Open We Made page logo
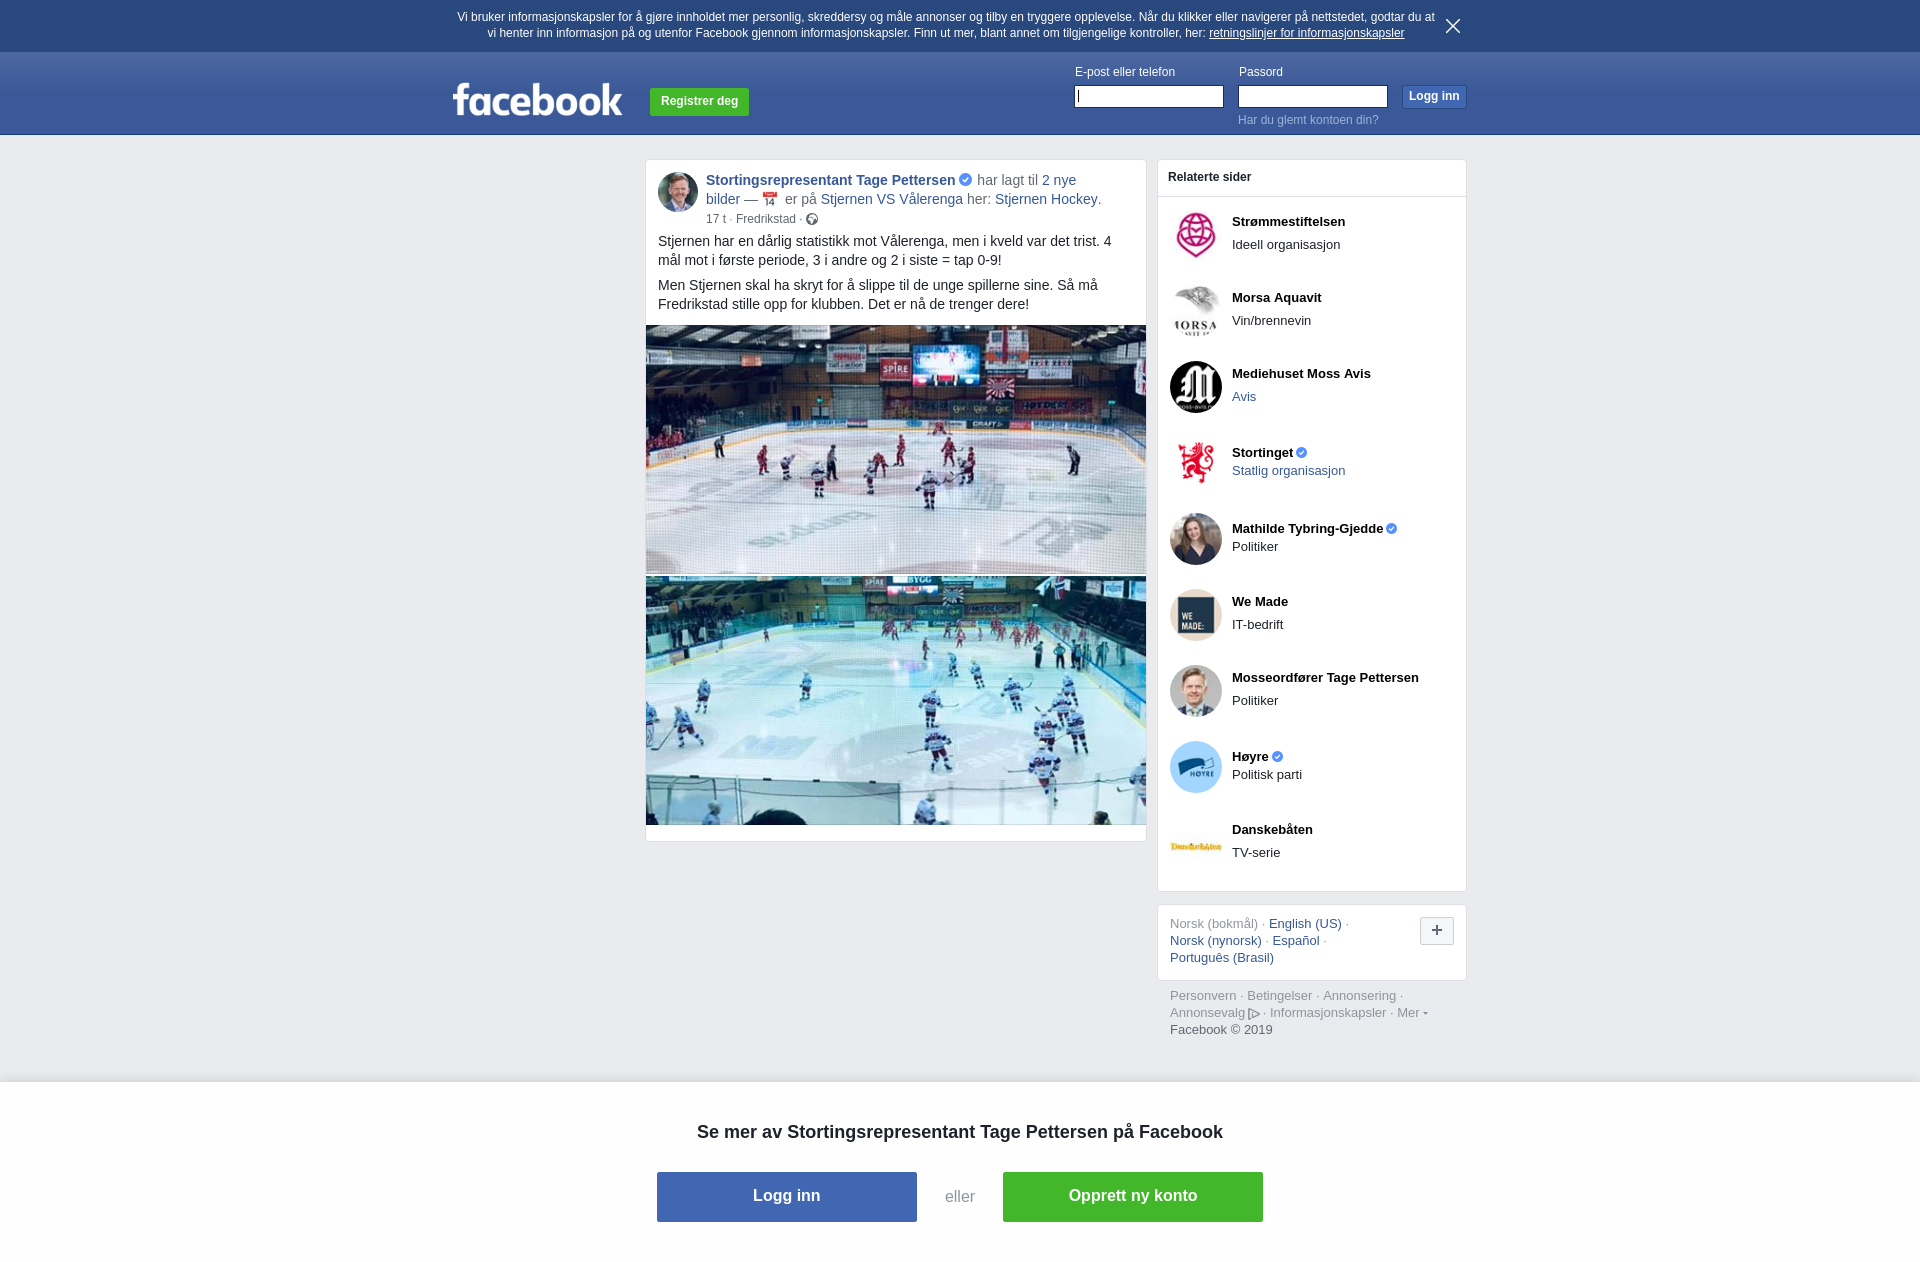The width and height of the screenshot is (1920, 1262). (1196, 615)
